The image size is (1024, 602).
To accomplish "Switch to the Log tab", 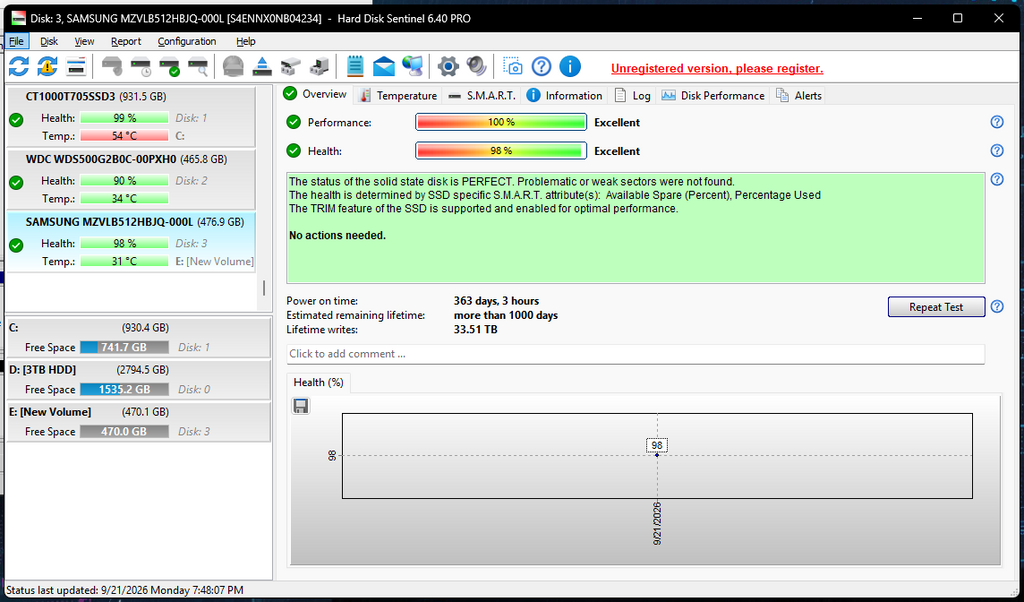I will tap(632, 95).
